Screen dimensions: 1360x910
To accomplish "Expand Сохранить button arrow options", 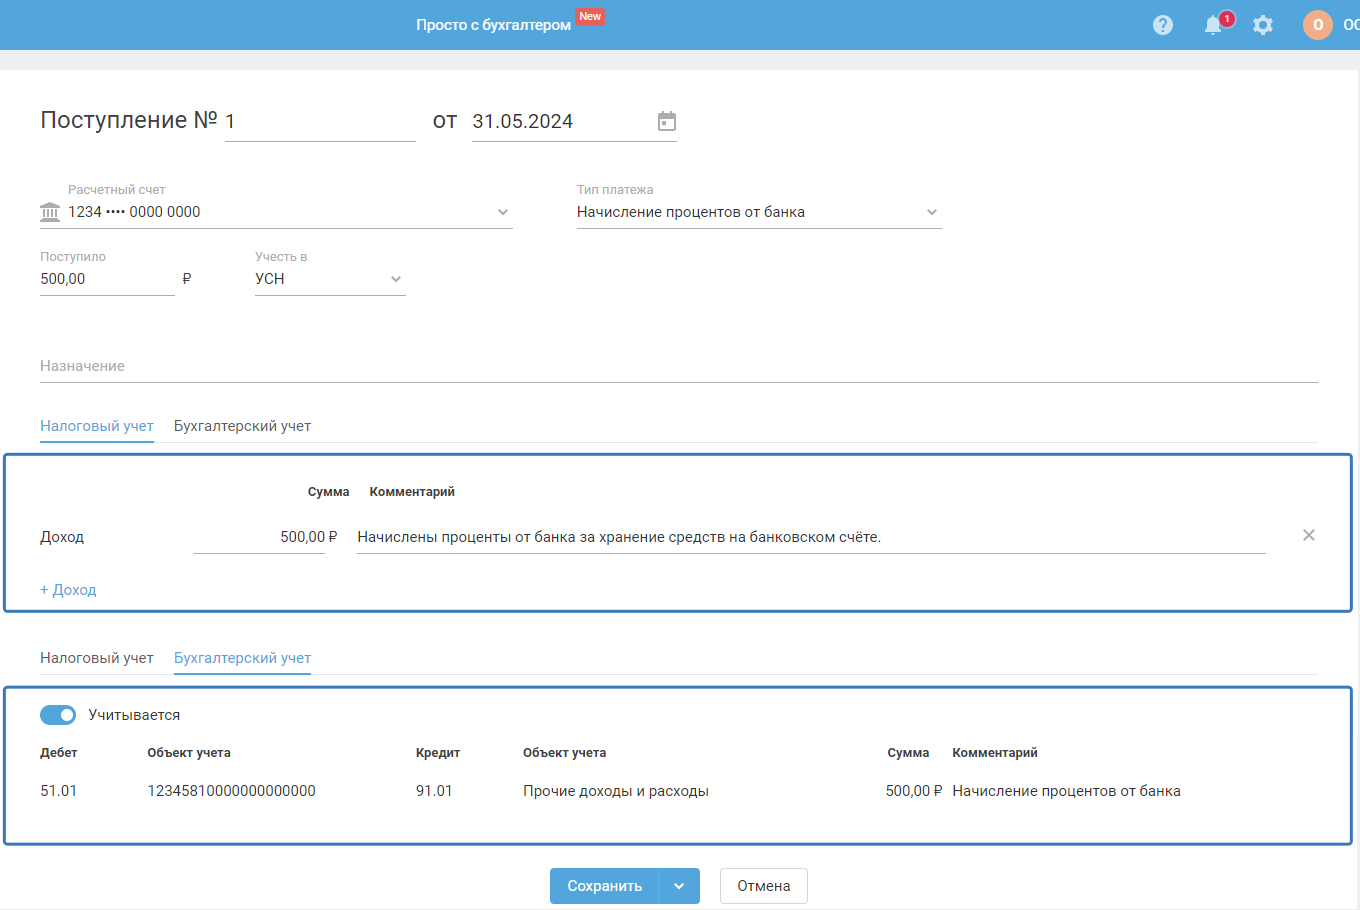I will click(679, 886).
